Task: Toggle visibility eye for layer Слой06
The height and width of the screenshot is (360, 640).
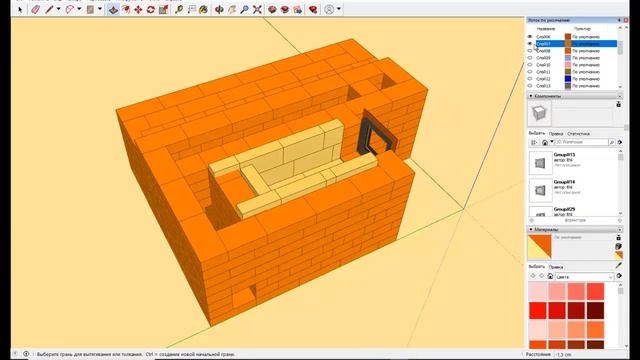Action: click(x=530, y=37)
